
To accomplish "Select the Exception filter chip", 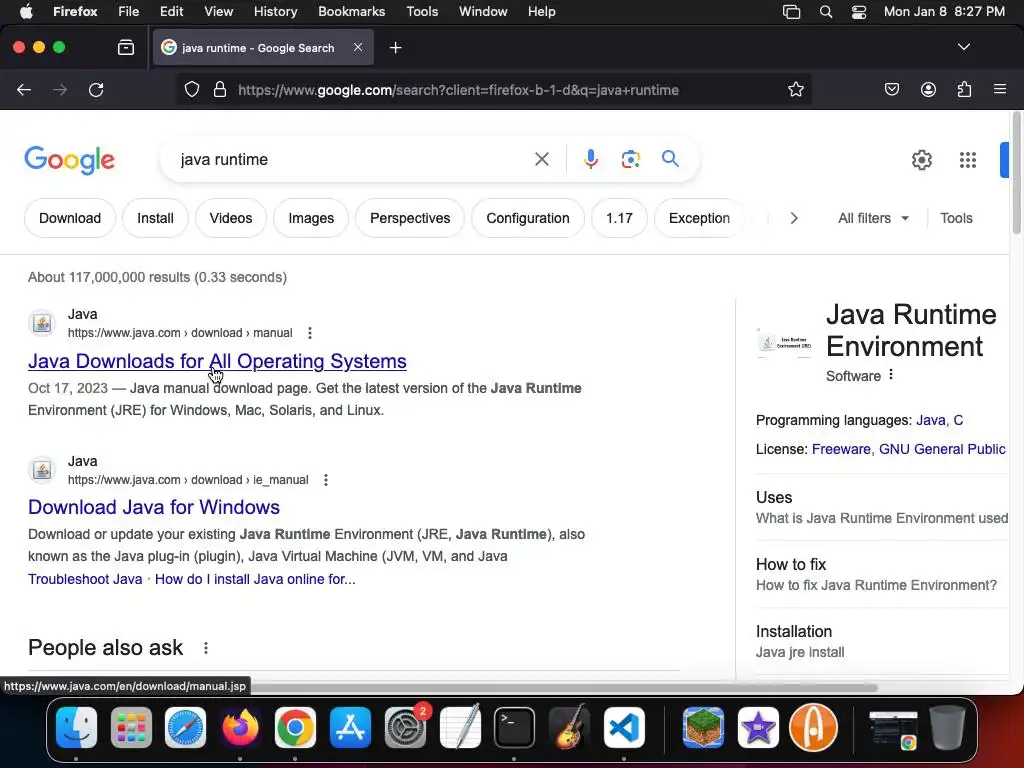I will click(699, 218).
